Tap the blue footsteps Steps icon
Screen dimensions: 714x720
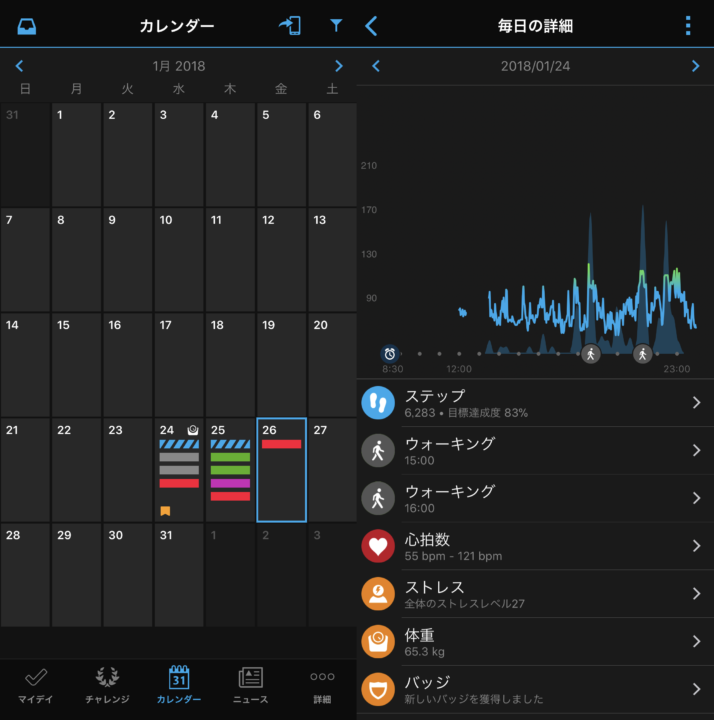tap(378, 403)
